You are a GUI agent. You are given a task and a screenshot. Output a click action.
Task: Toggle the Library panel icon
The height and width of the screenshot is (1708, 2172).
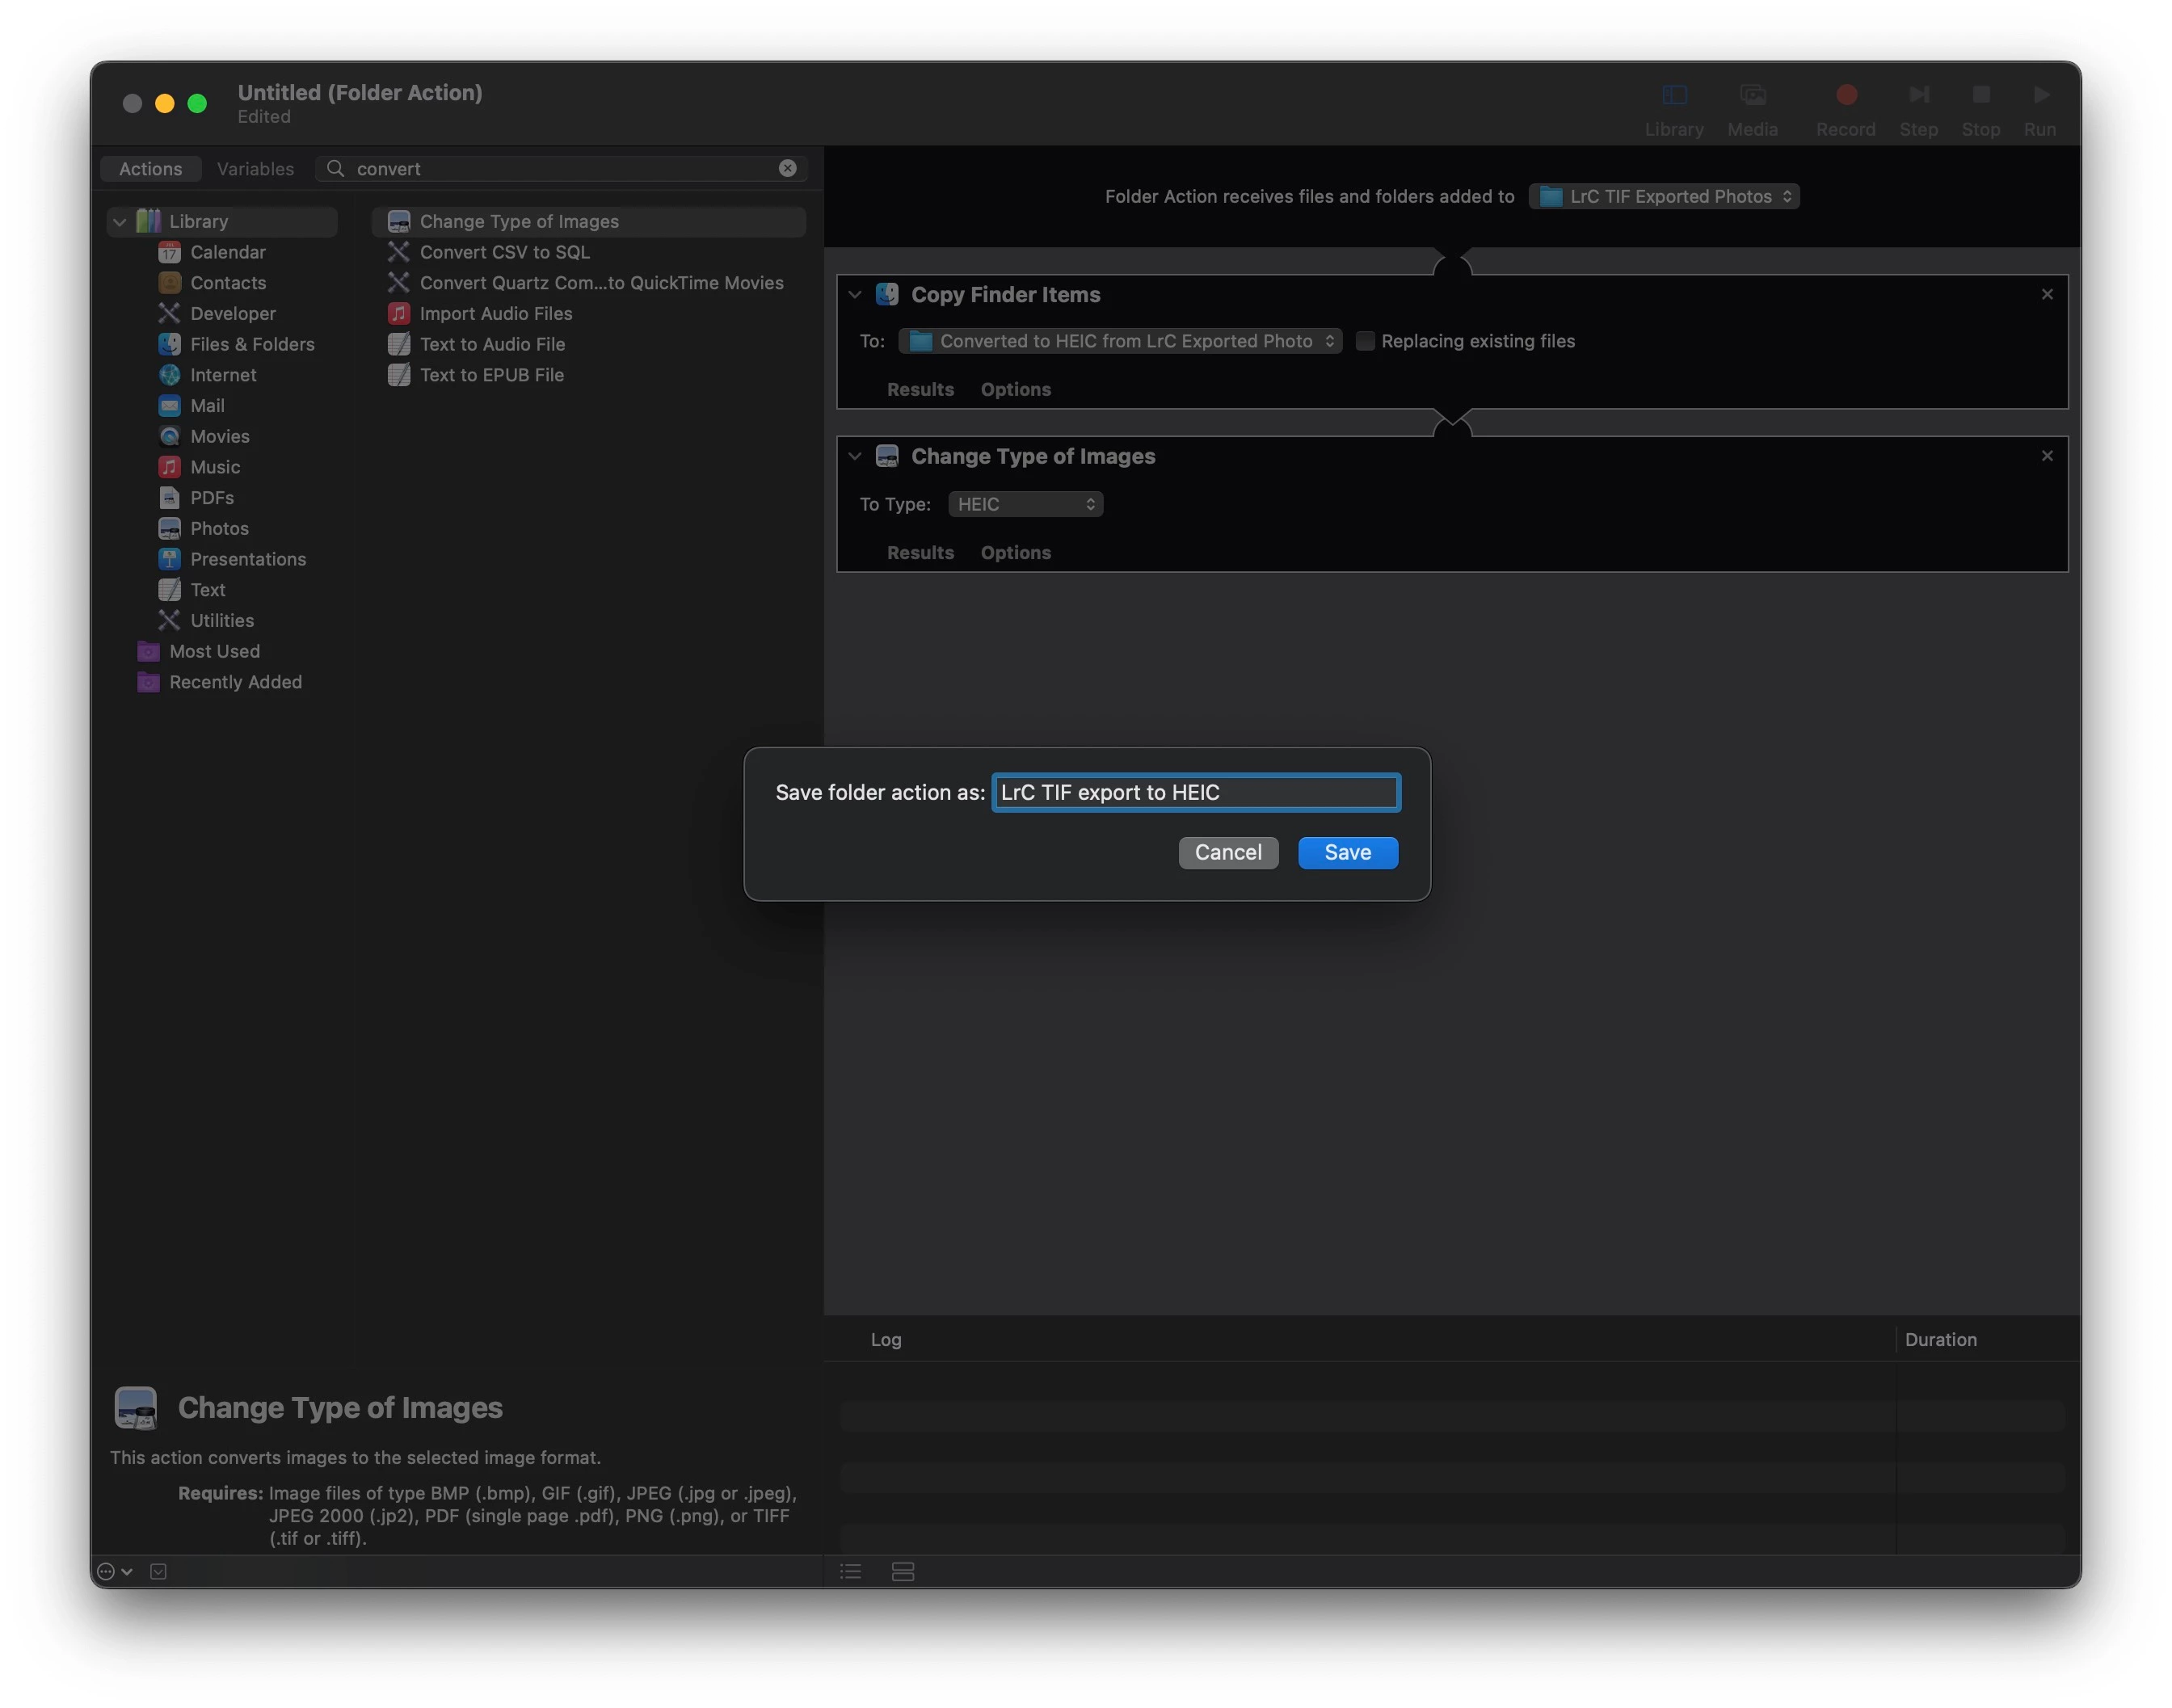(x=1674, y=95)
